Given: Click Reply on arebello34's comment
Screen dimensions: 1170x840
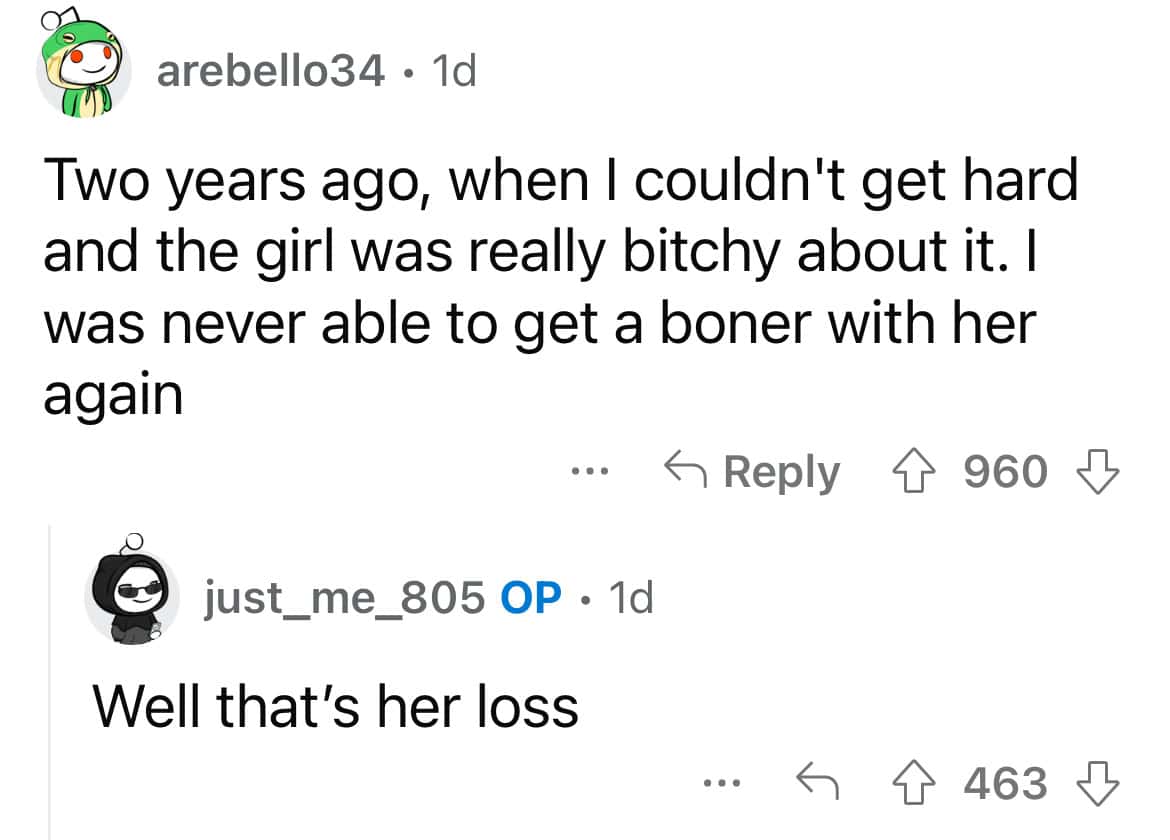Looking at the screenshot, I should click(x=753, y=472).
